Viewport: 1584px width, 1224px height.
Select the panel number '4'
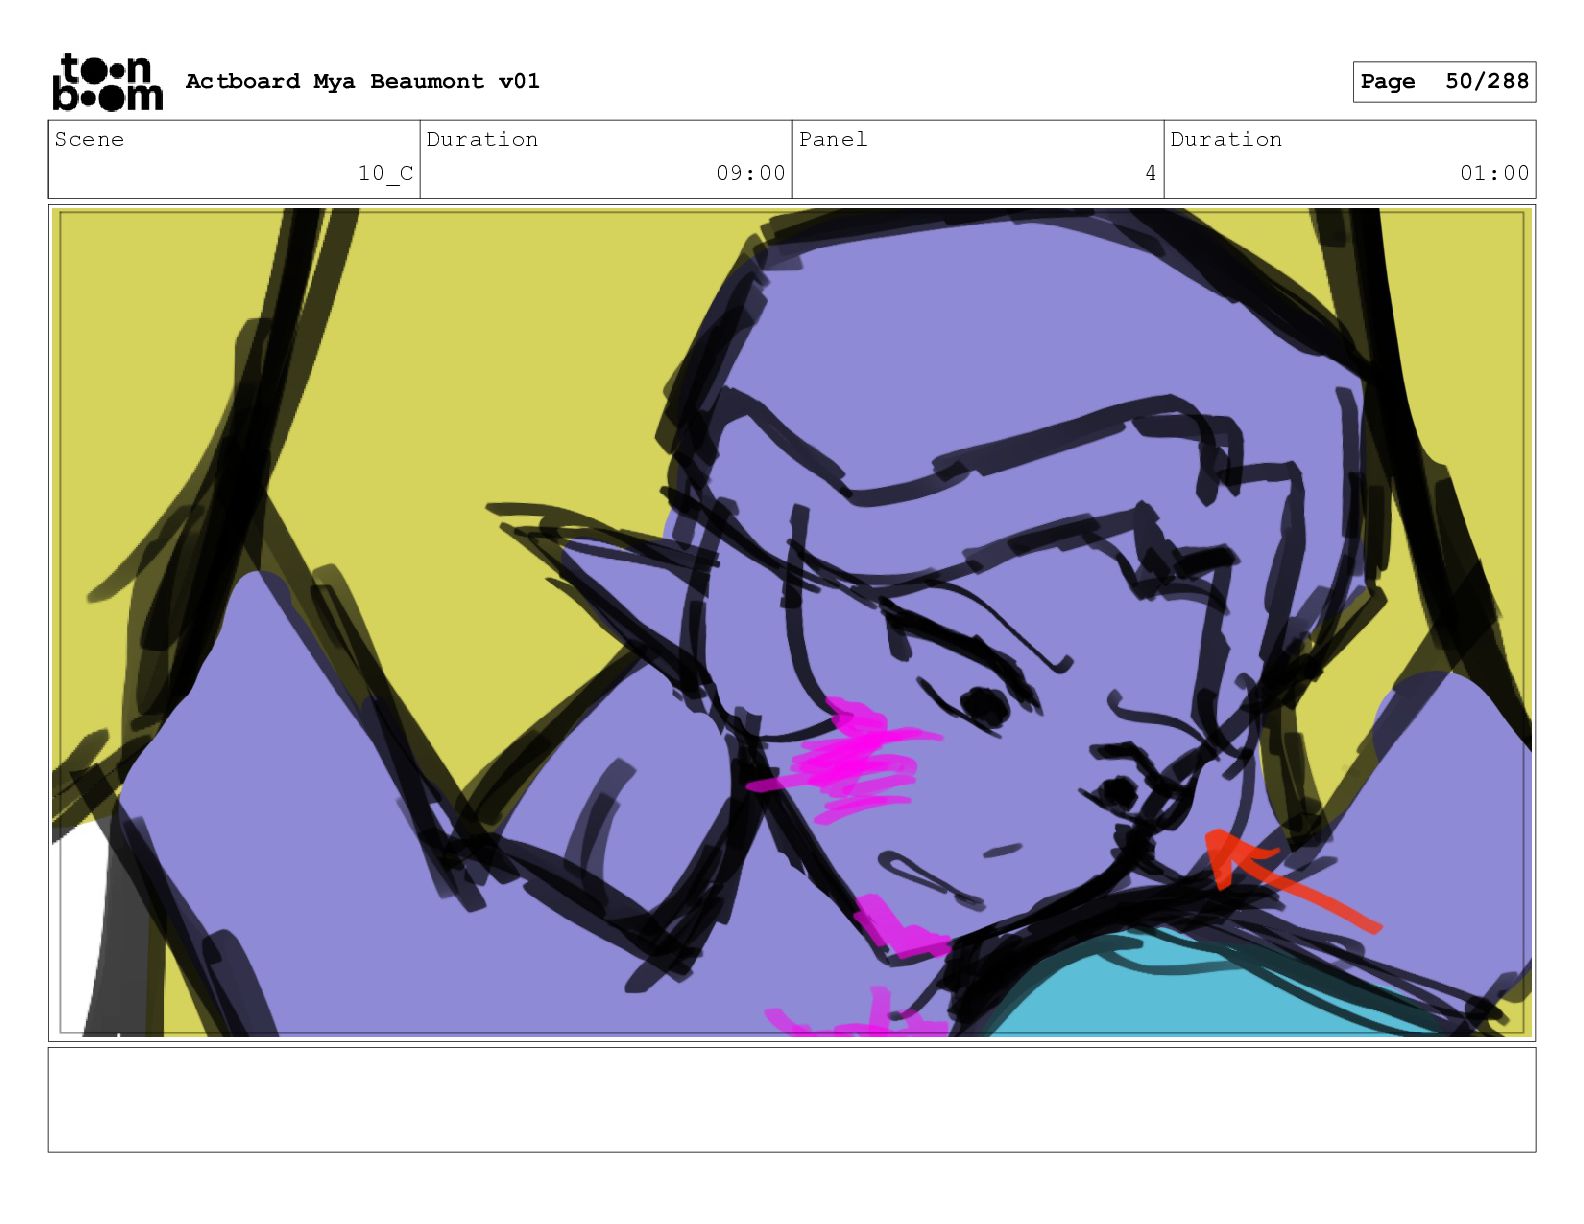(x=1150, y=173)
